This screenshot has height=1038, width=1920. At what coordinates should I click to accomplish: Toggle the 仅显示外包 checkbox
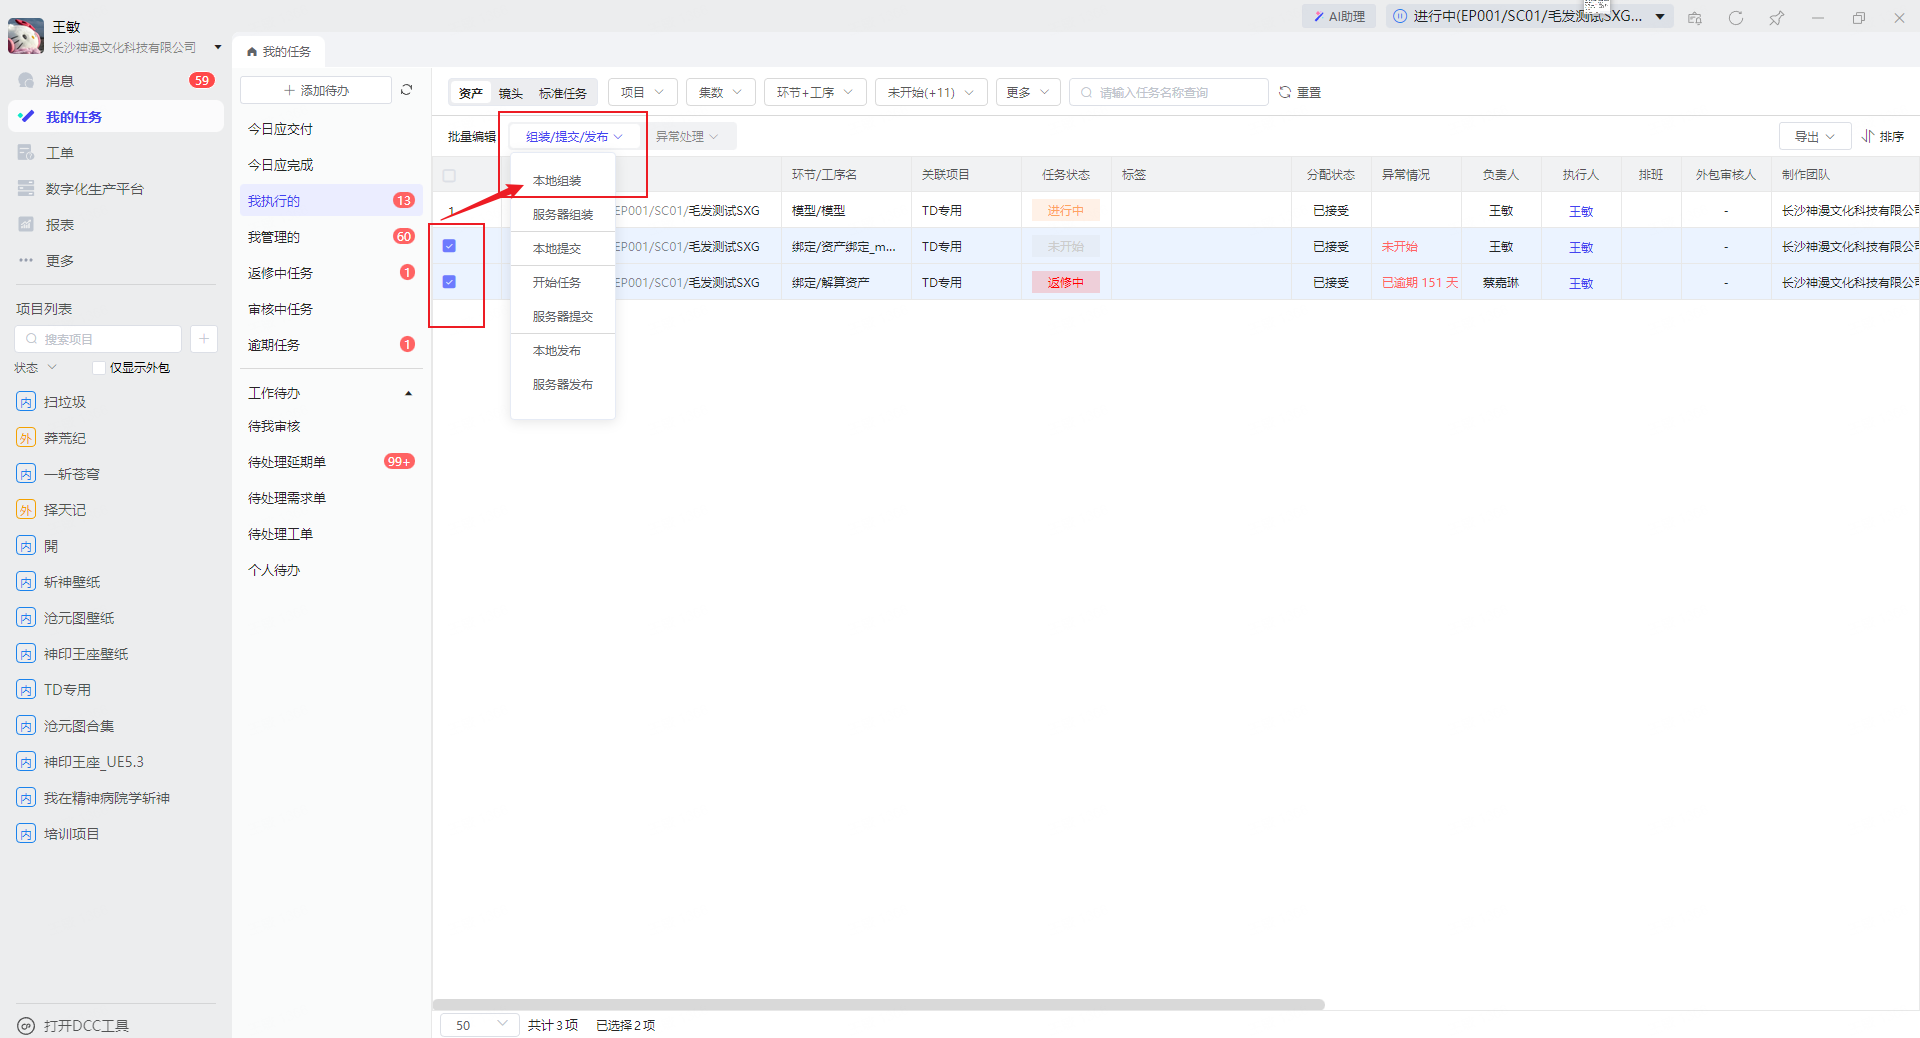(x=99, y=368)
